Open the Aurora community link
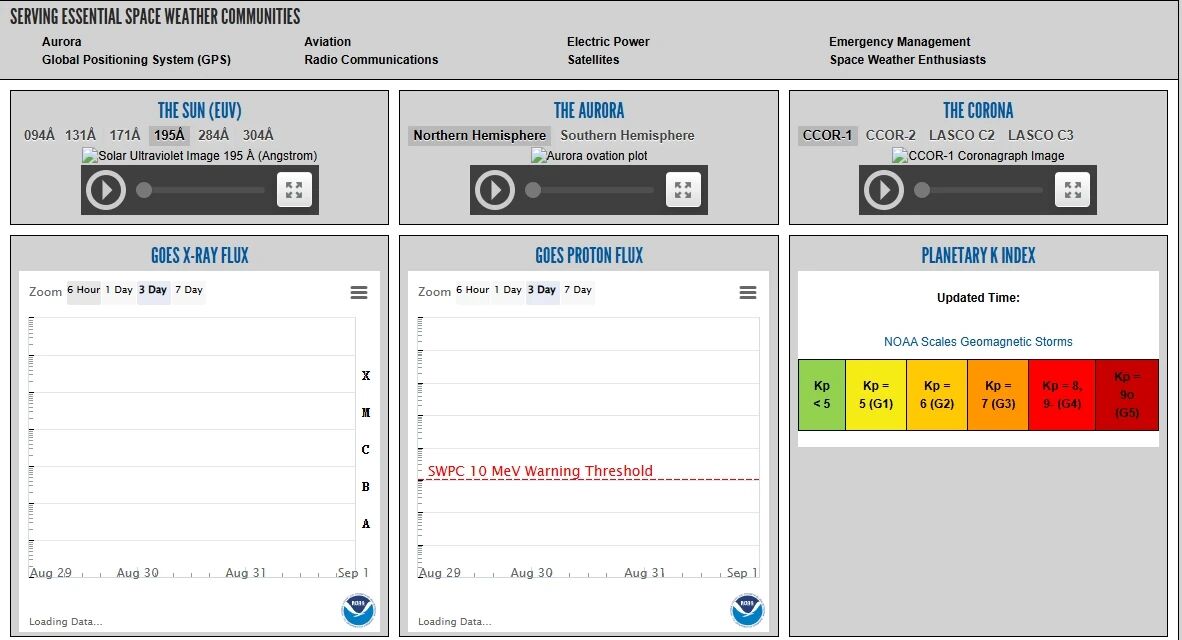The image size is (1182, 640). coord(62,41)
